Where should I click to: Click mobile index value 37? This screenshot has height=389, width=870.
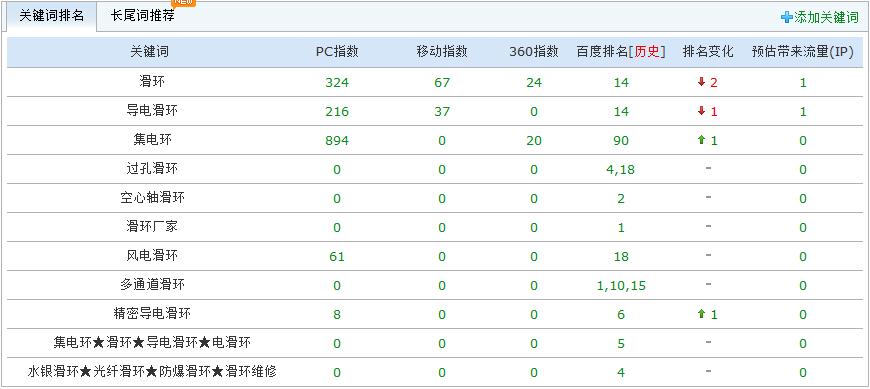tap(442, 112)
